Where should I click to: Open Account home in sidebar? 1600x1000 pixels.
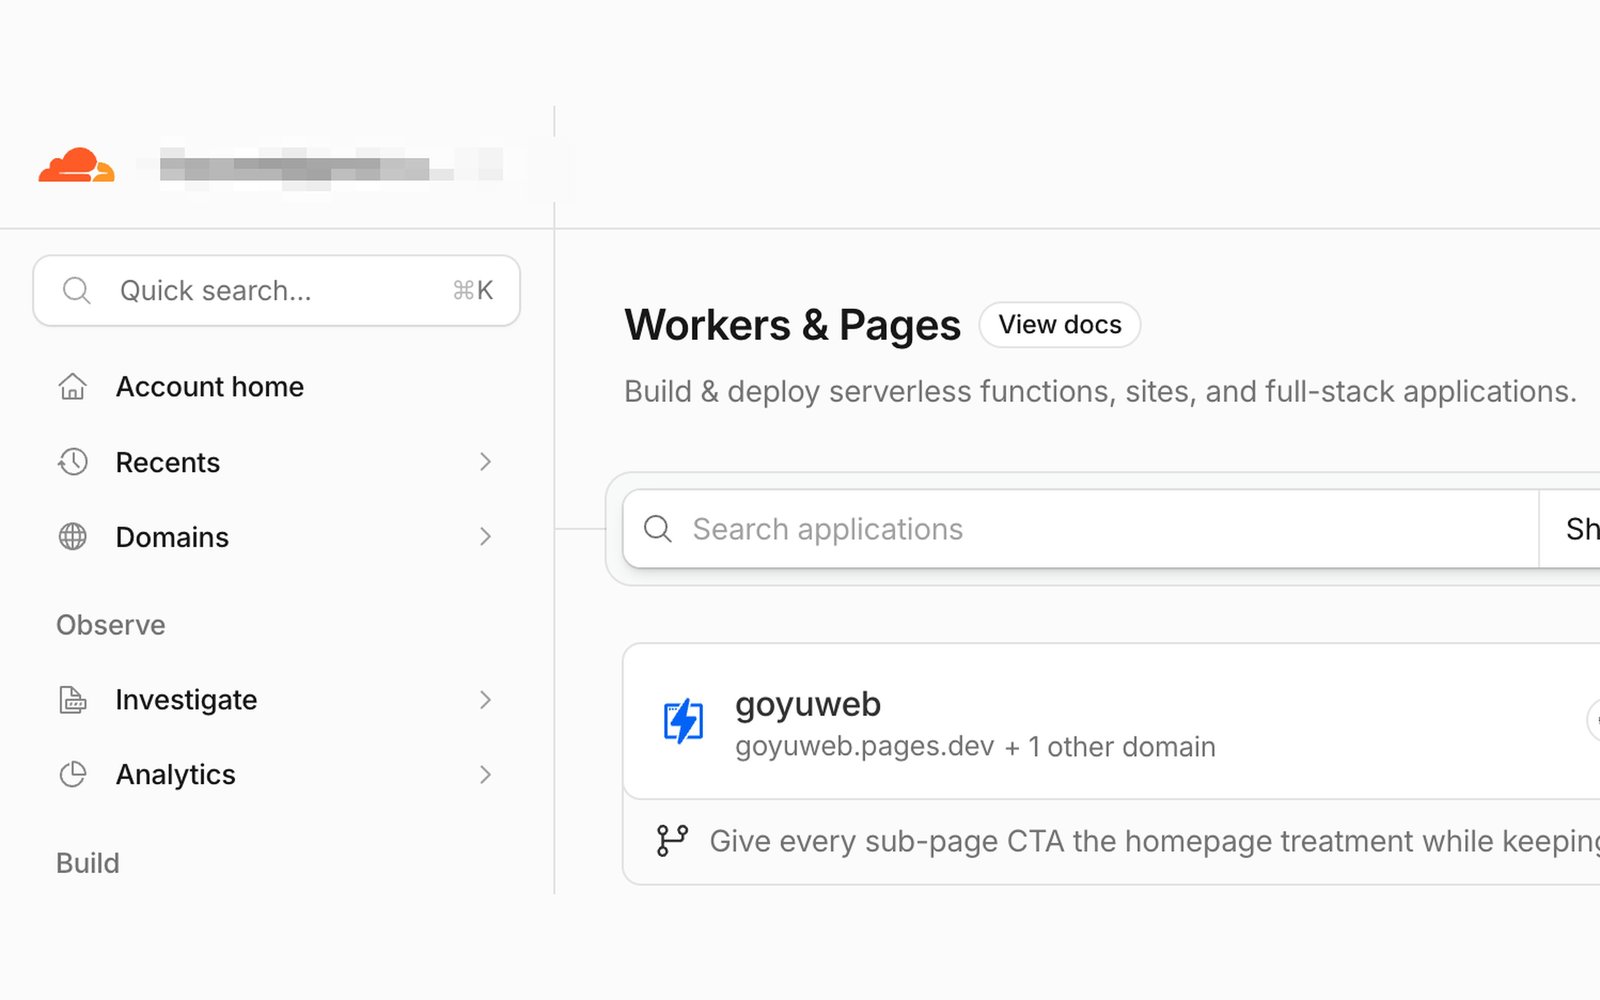pyautogui.click(x=276, y=387)
